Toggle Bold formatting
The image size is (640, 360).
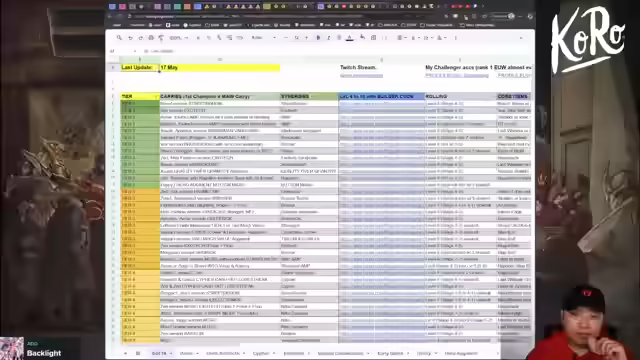tap(318, 38)
